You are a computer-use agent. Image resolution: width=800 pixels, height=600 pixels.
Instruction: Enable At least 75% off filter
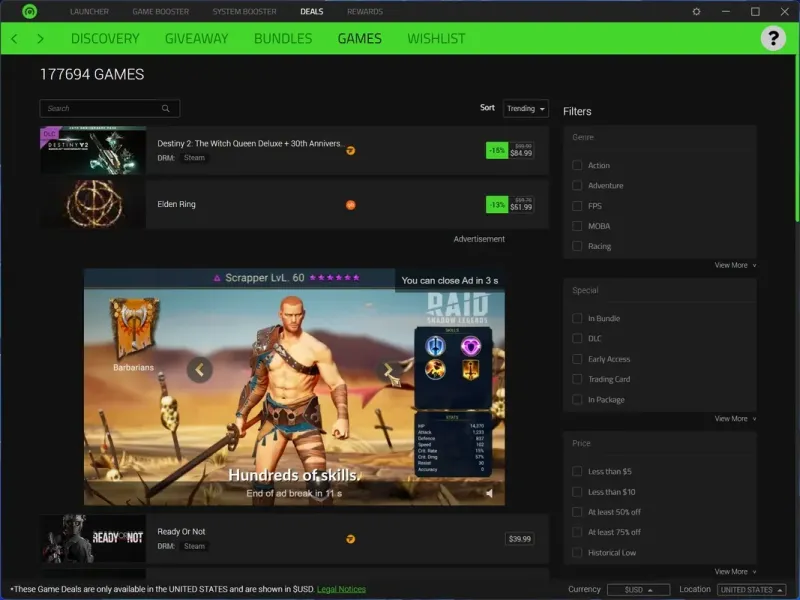[577, 532]
